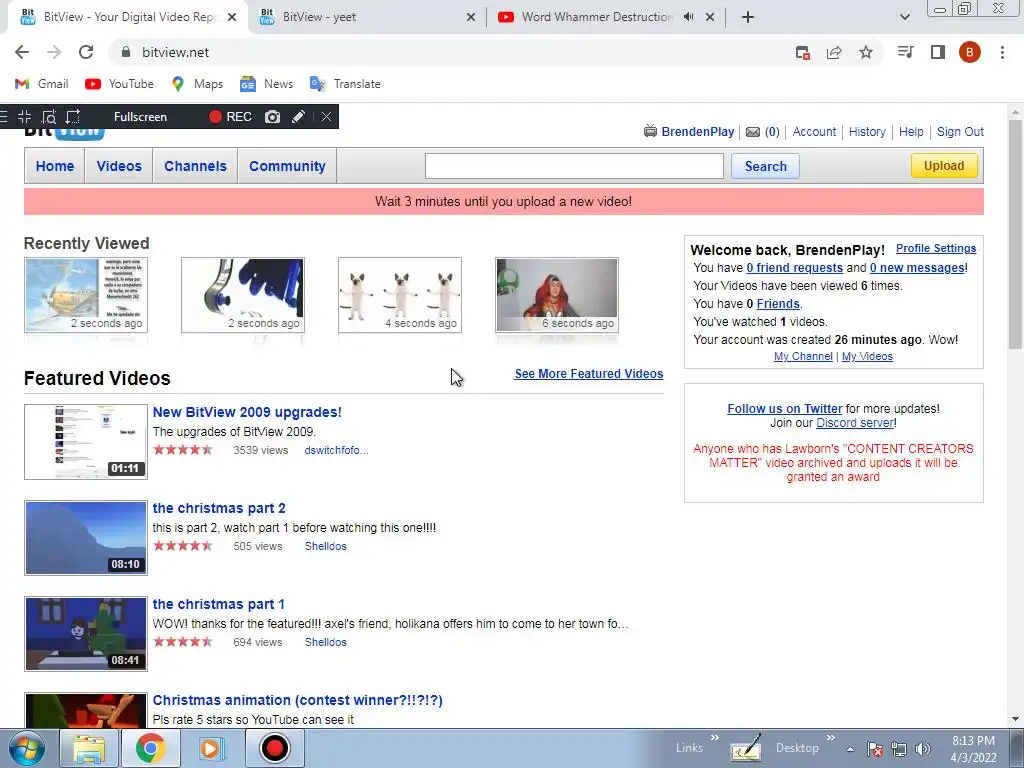
Task: Go back using the browser back arrow
Action: point(22,52)
